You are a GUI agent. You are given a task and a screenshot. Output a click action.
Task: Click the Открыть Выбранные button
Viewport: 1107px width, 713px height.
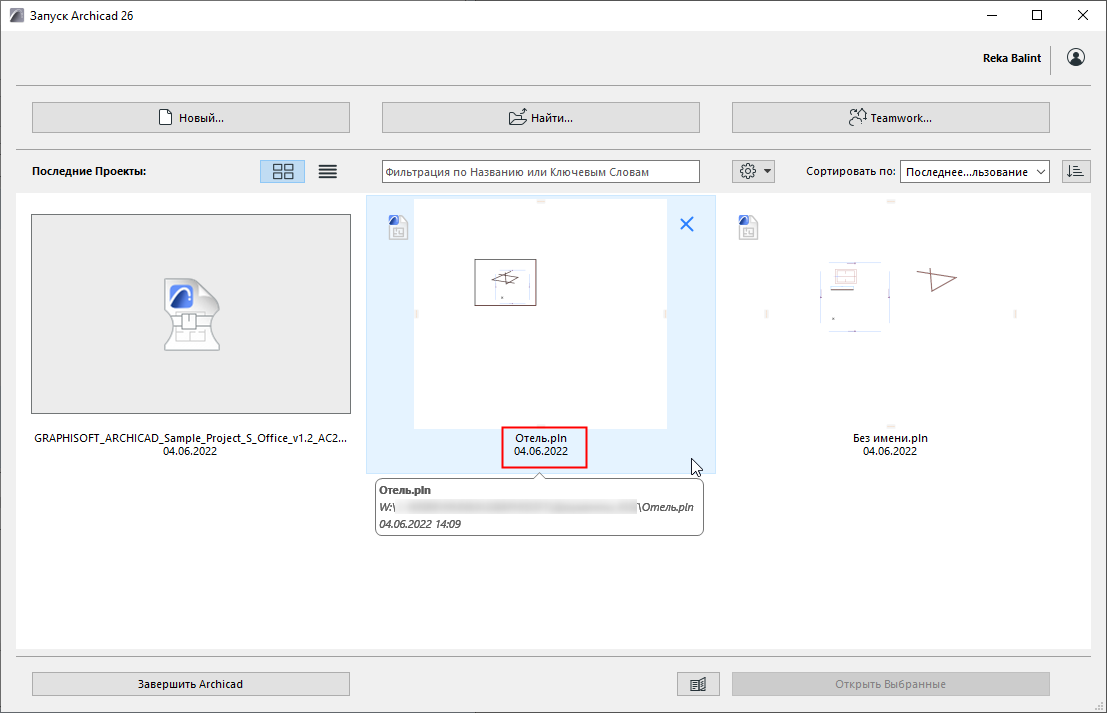(891, 684)
